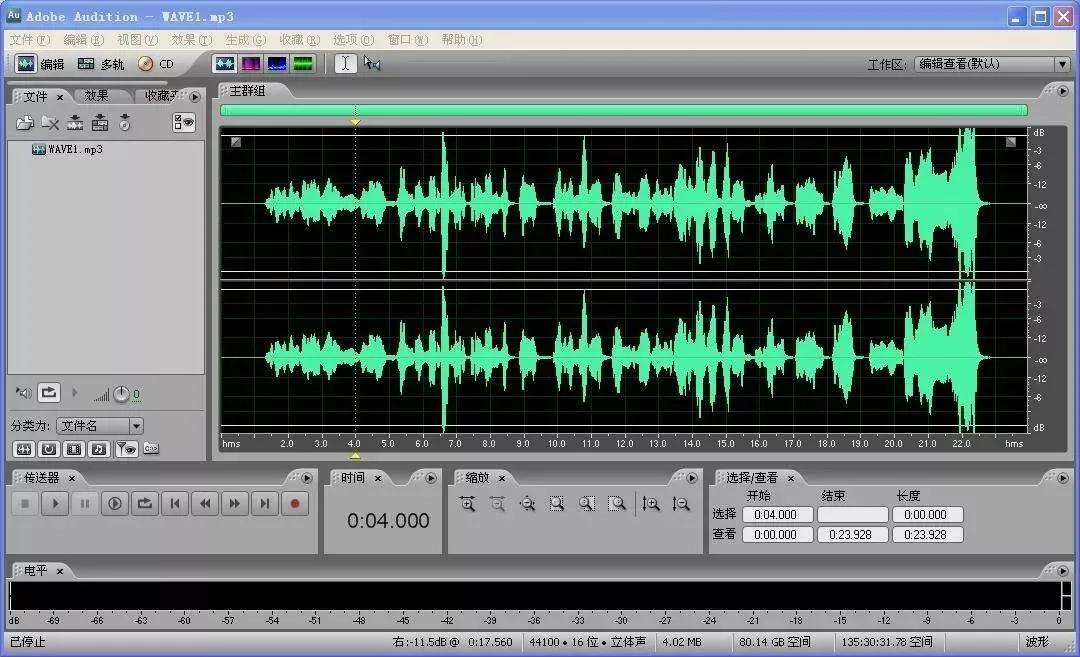Click horizontal zoom in magnifier icon
Screen dimensions: 1080x657
tap(467, 504)
